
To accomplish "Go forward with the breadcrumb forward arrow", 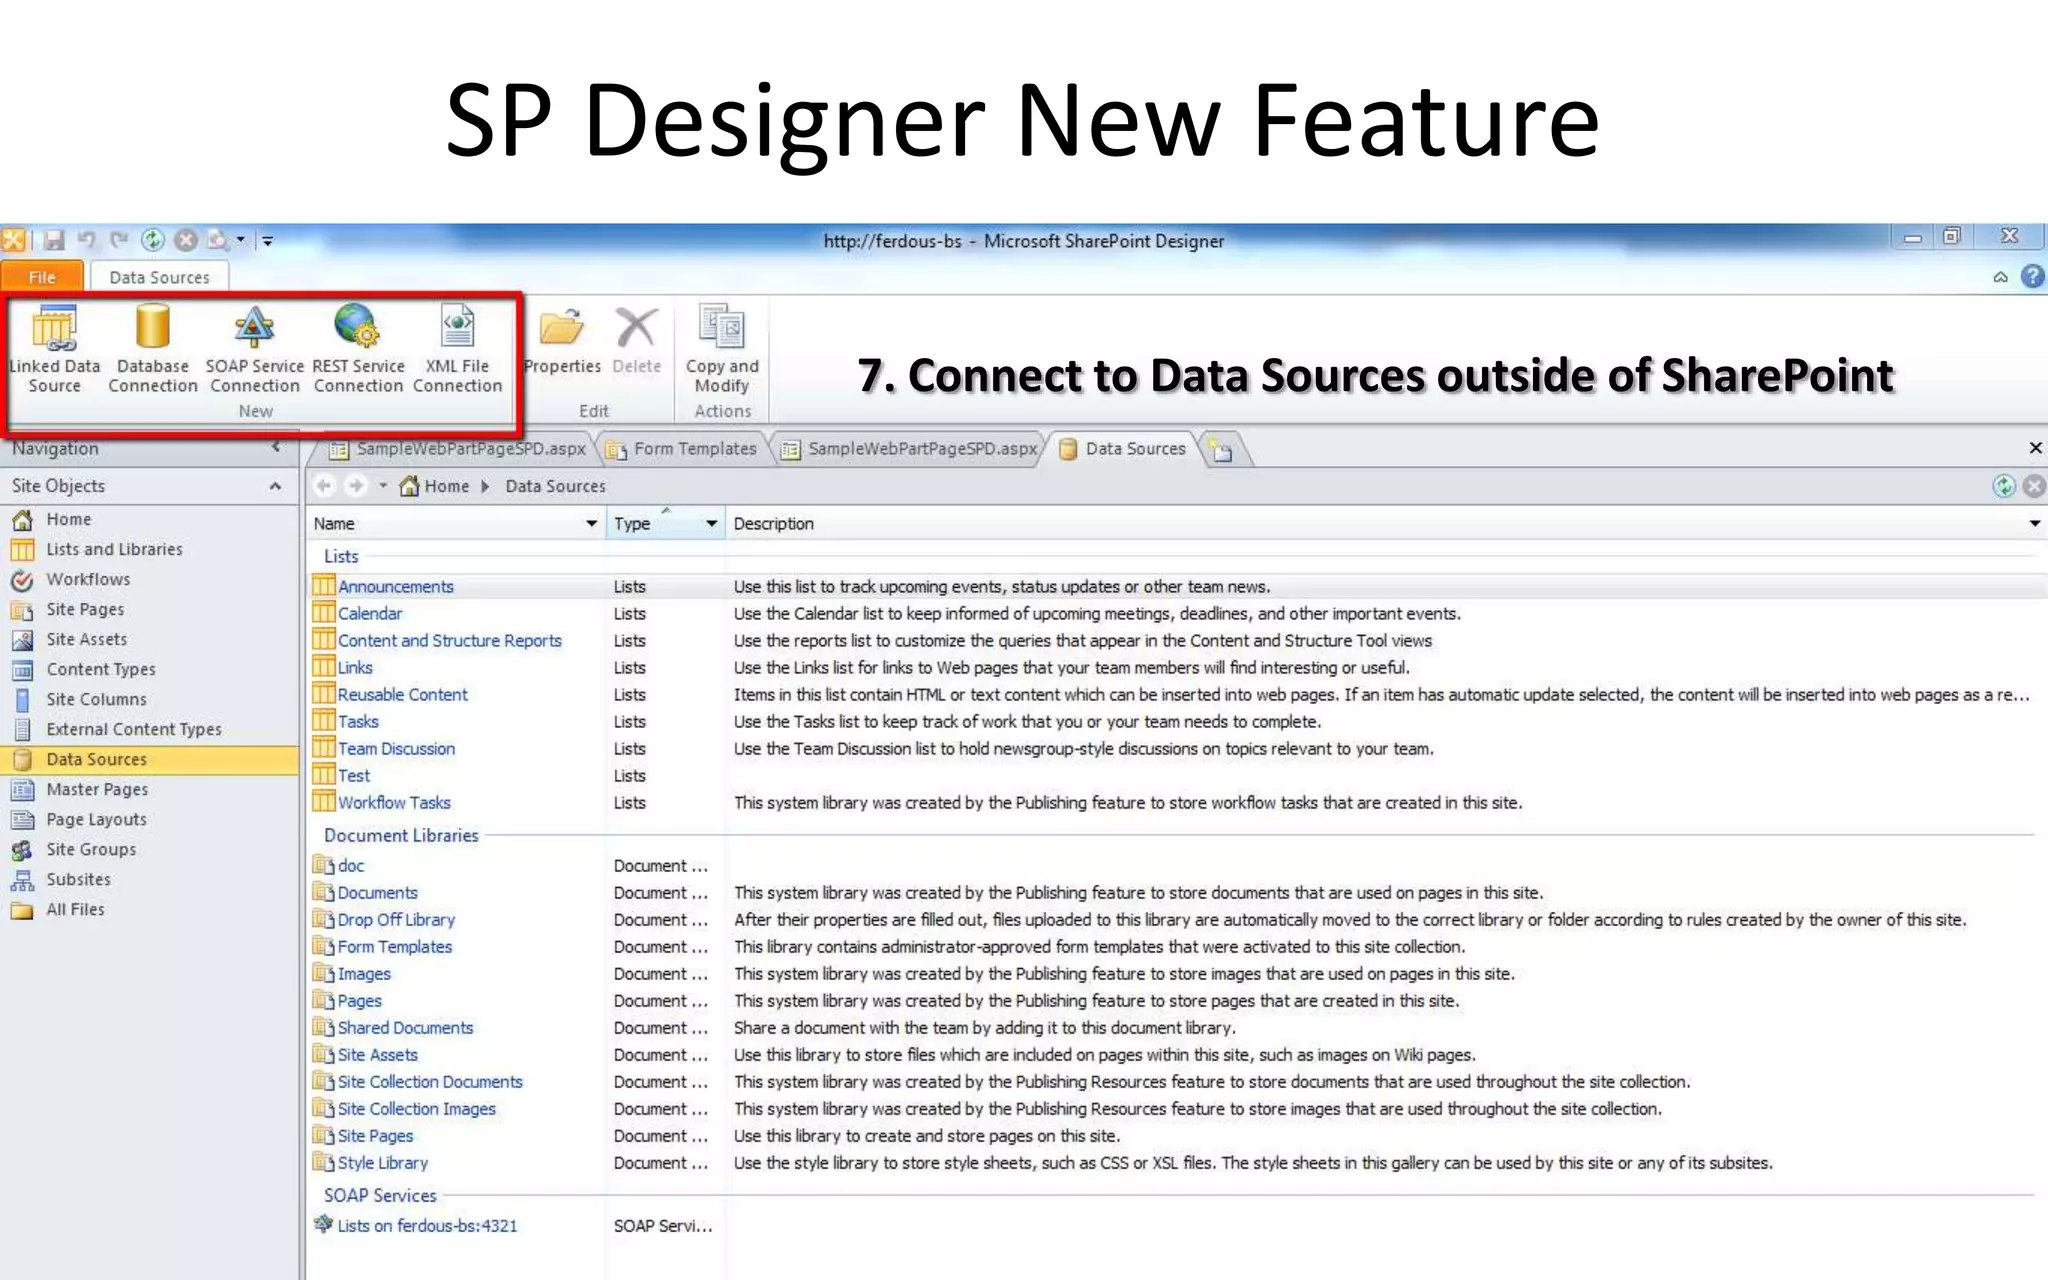I will 356,486.
